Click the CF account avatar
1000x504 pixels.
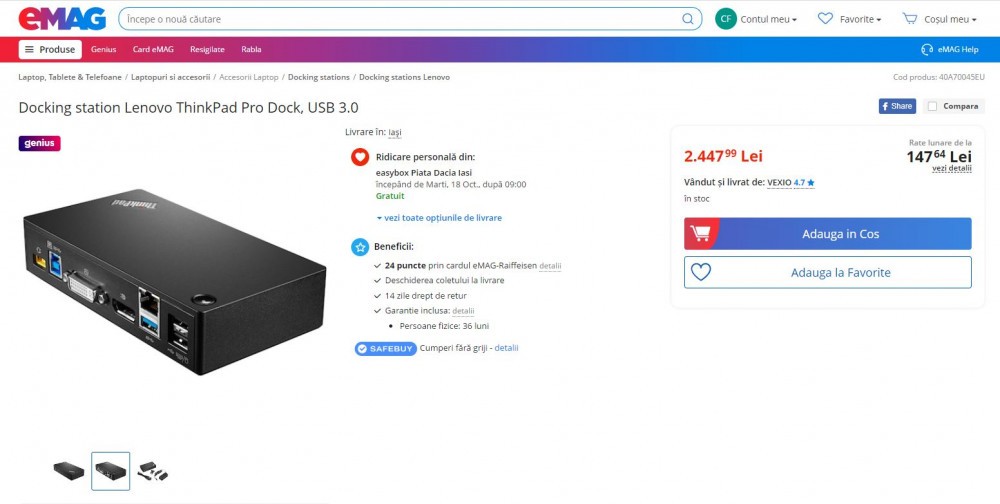[x=725, y=19]
